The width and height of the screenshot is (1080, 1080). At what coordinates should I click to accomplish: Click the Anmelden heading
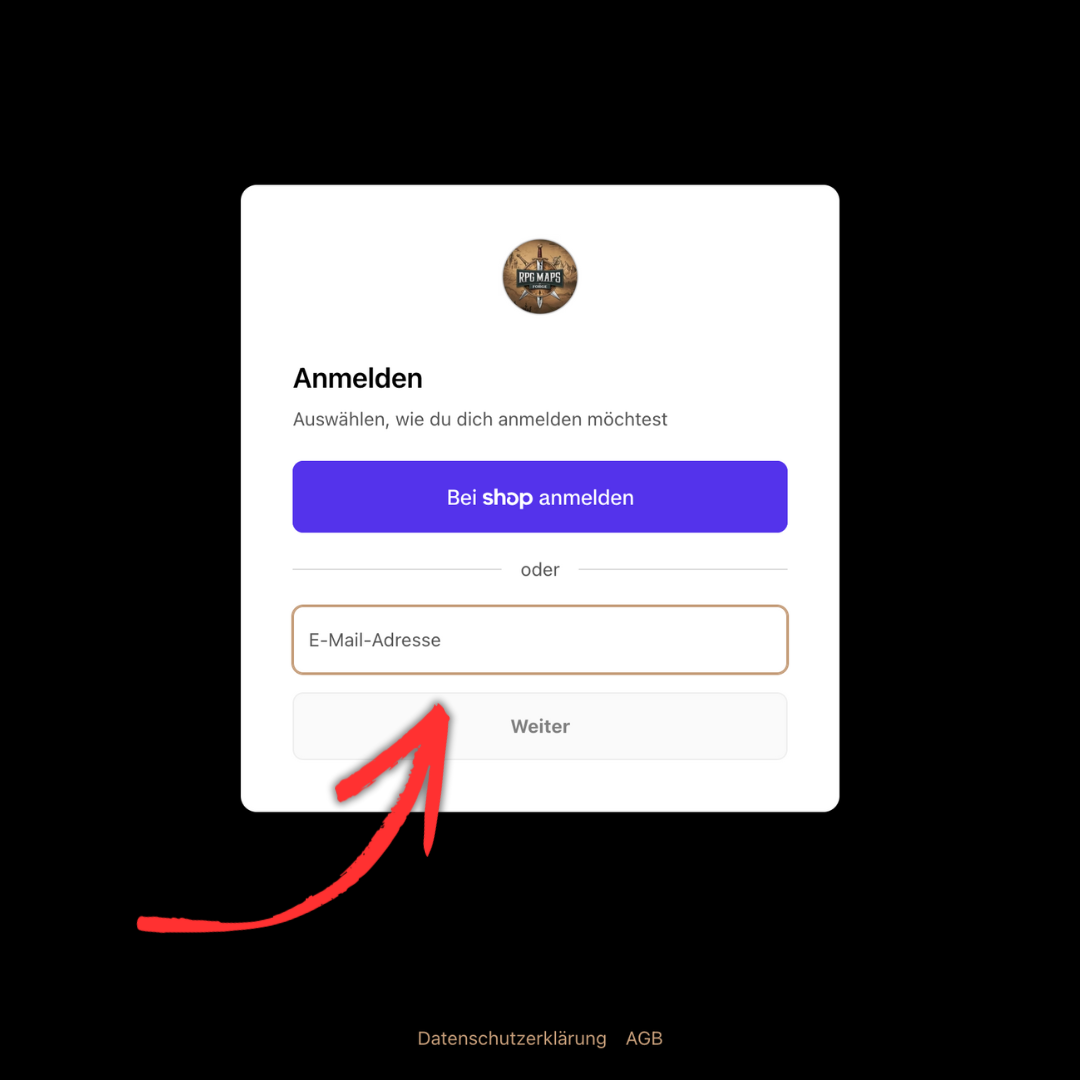point(357,378)
